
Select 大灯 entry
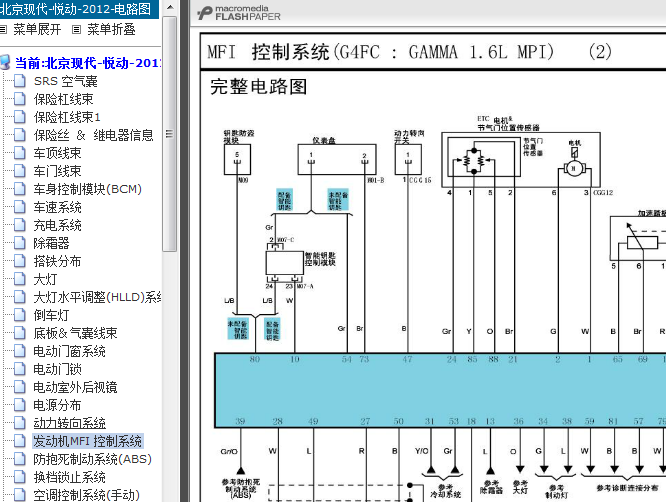coord(45,279)
